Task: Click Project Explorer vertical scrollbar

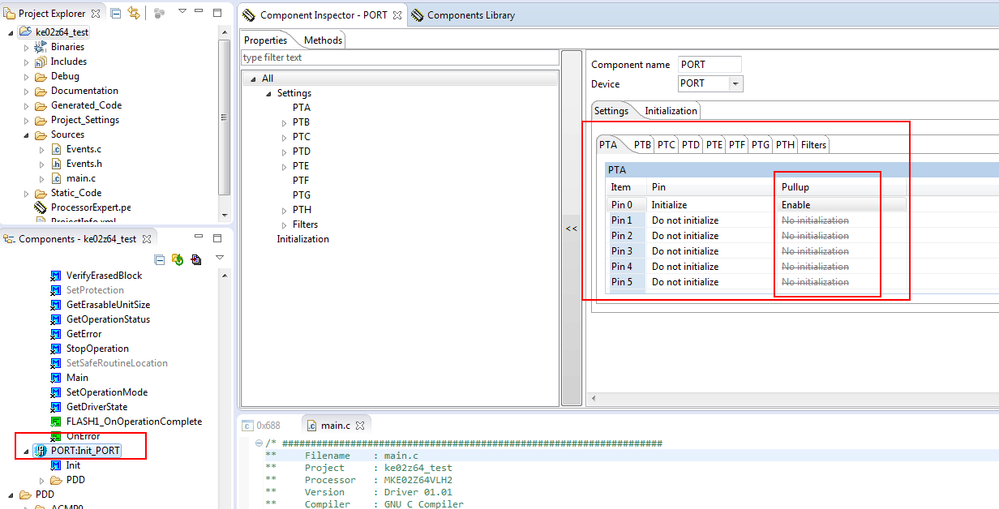Action: [224, 116]
